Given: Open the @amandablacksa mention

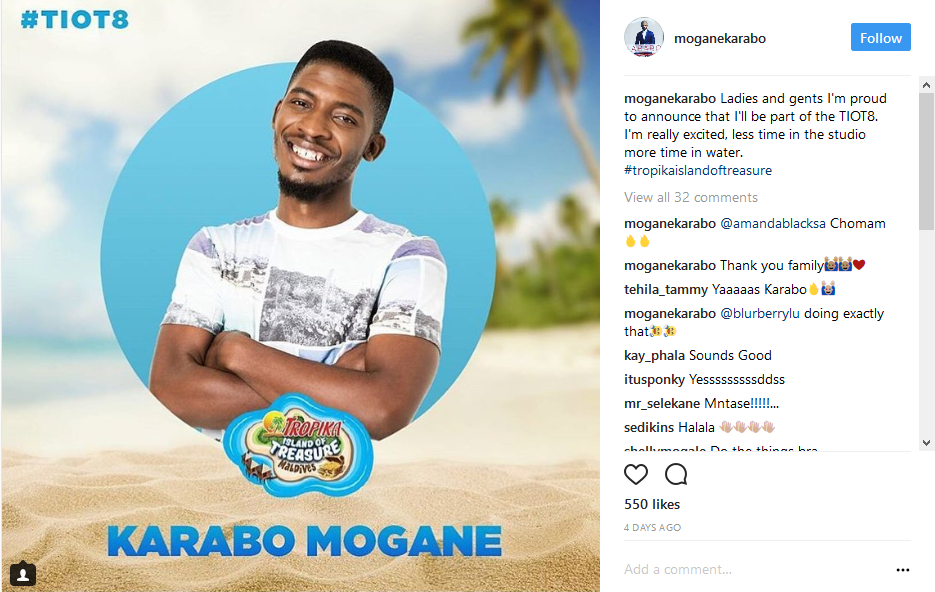Looking at the screenshot, I should (x=773, y=224).
